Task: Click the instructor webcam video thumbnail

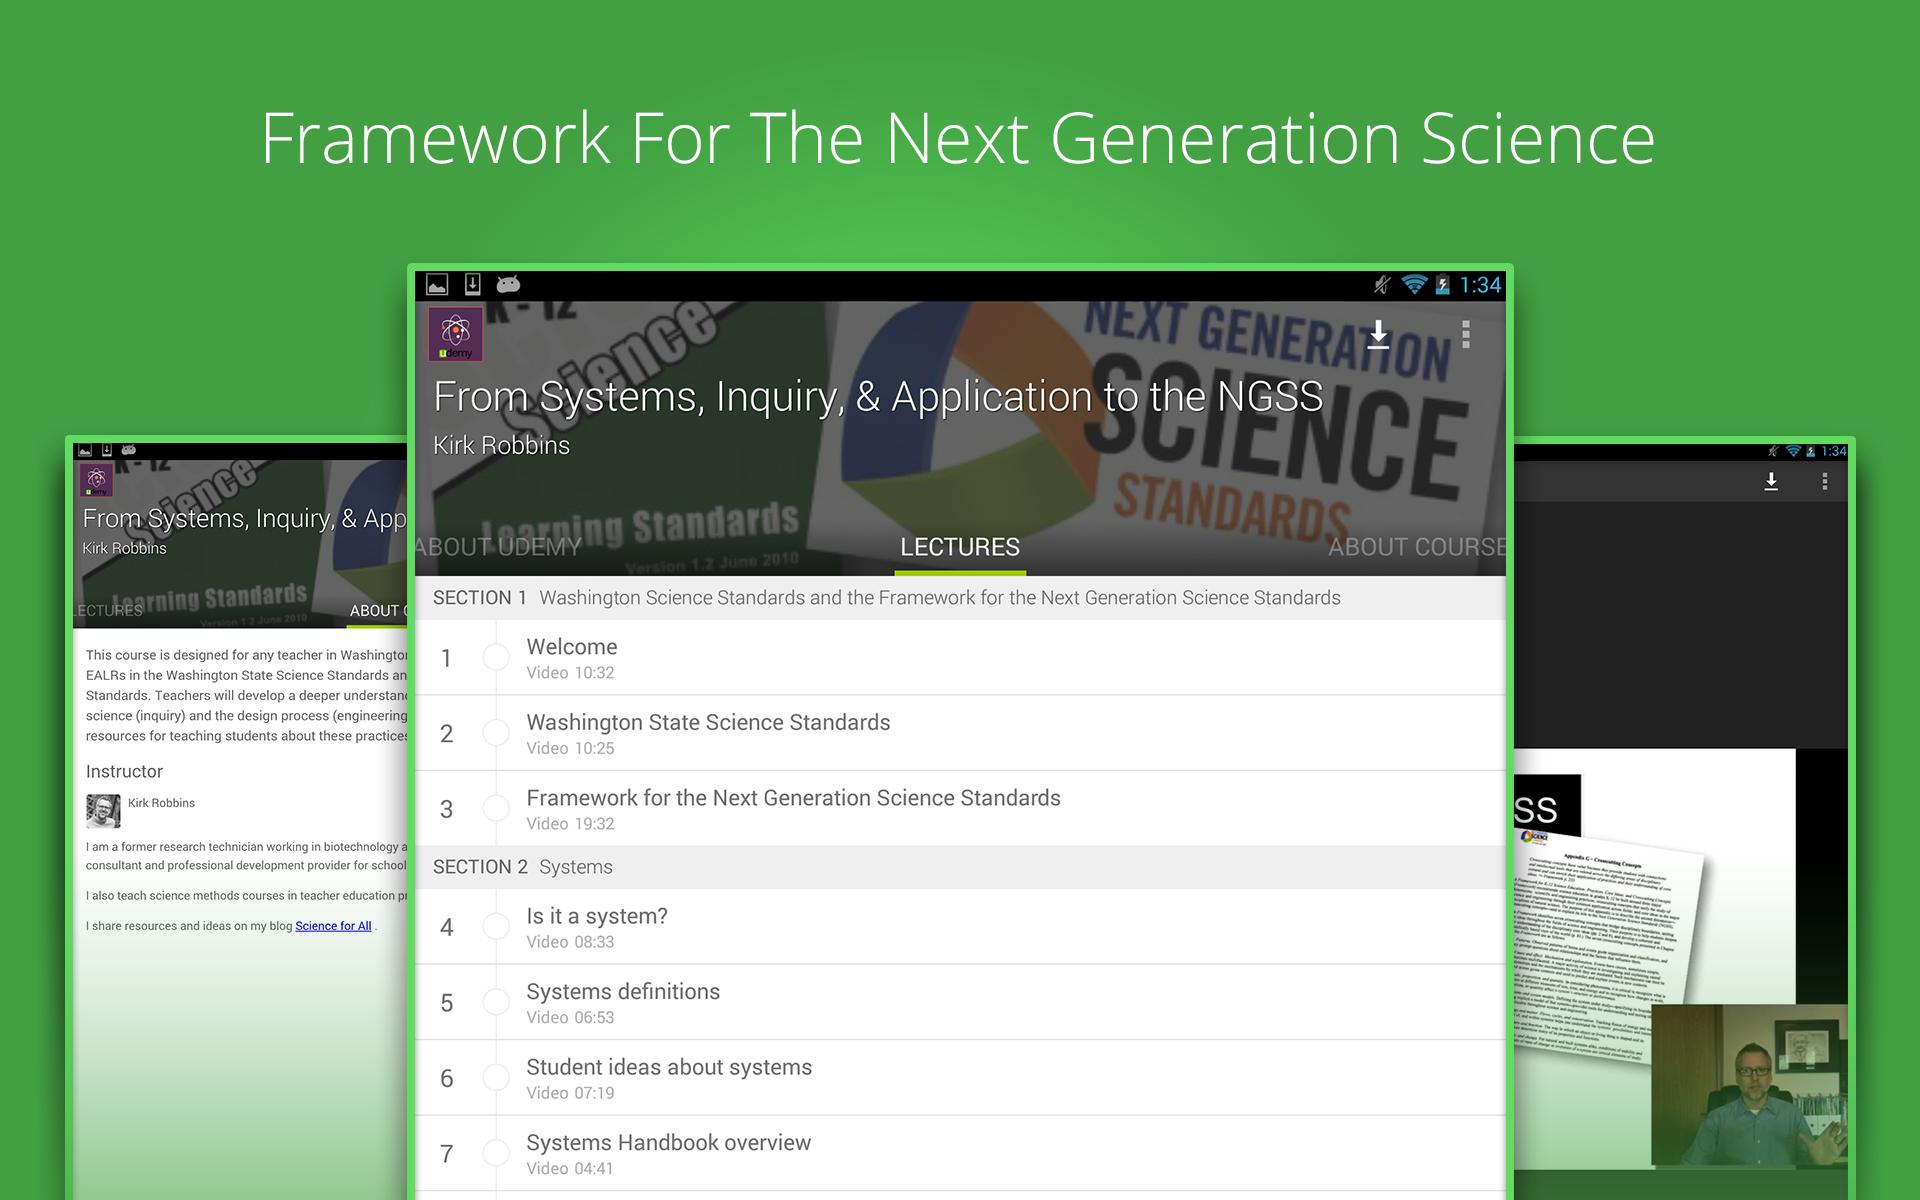Action: pyautogui.click(x=1749, y=1087)
